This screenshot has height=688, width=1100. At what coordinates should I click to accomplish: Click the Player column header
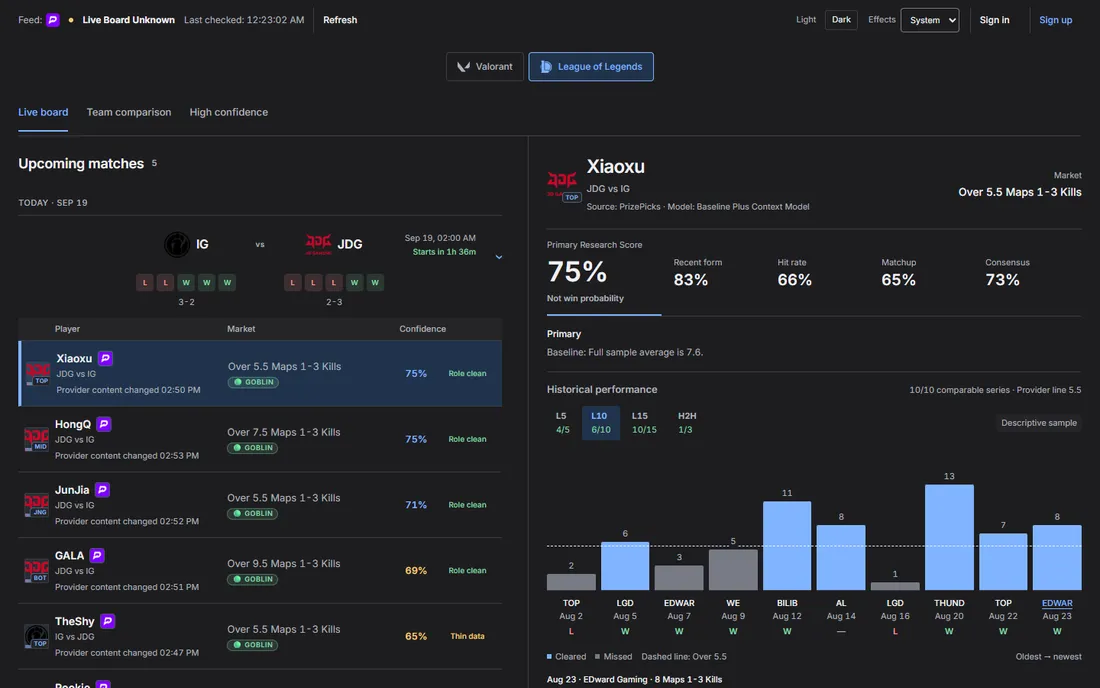(67, 329)
